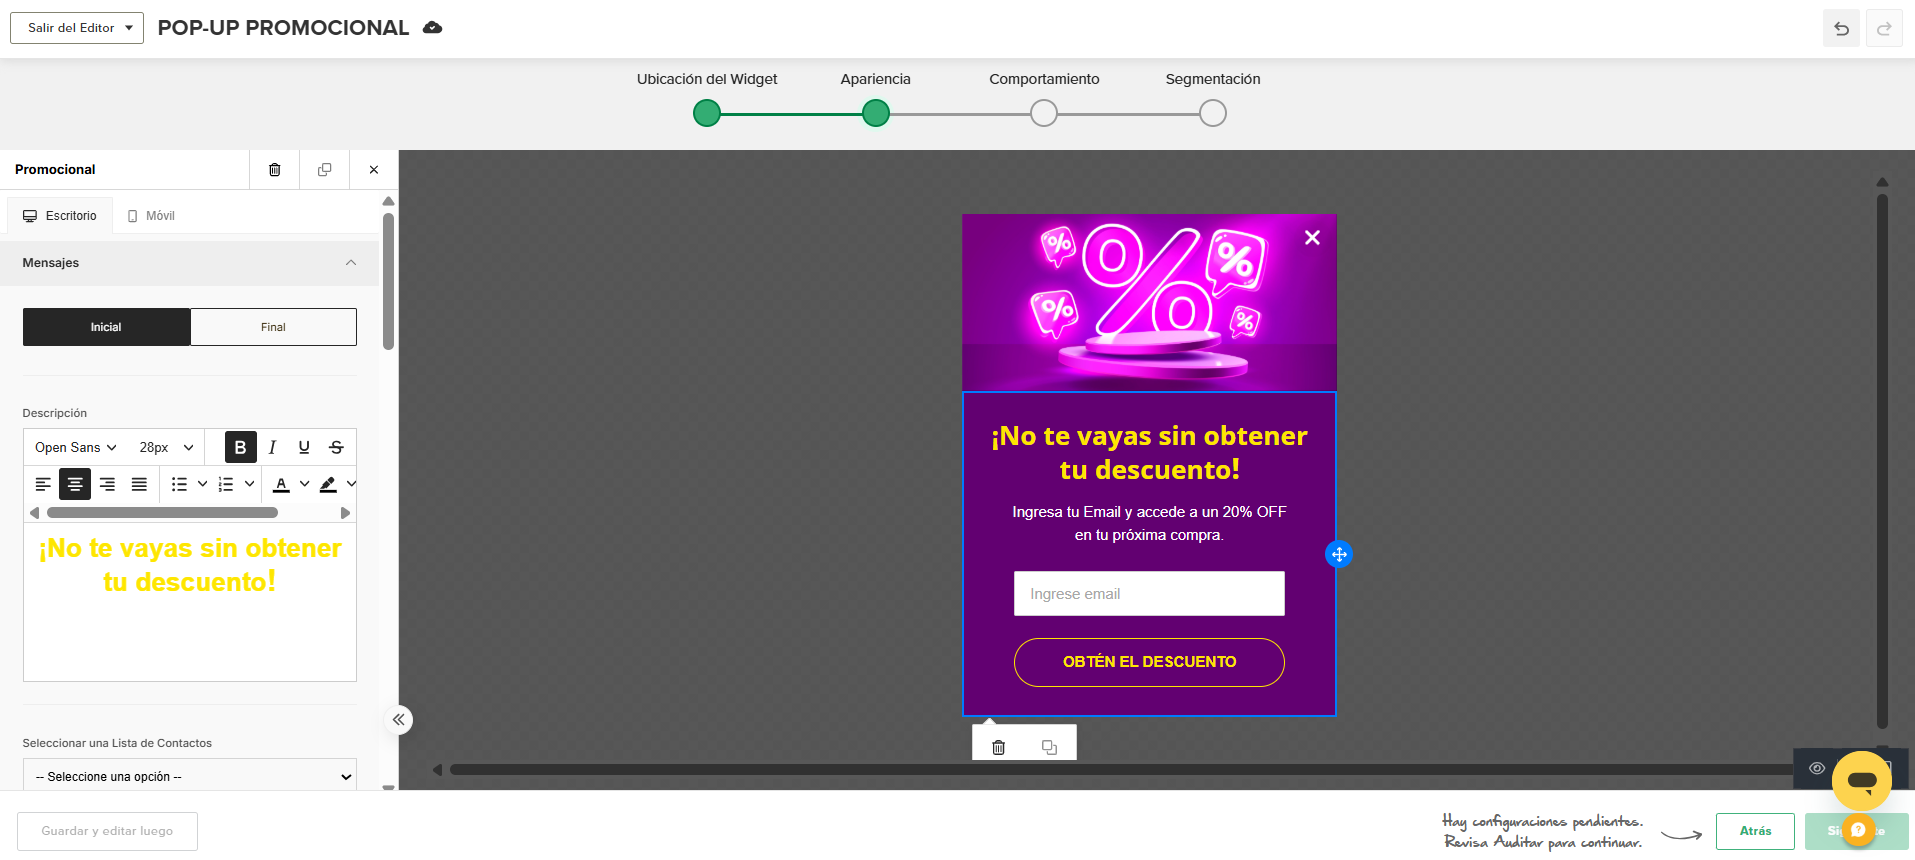Open Seleccione una opción contact list dropdown
The image size is (1915, 860).
click(x=190, y=776)
